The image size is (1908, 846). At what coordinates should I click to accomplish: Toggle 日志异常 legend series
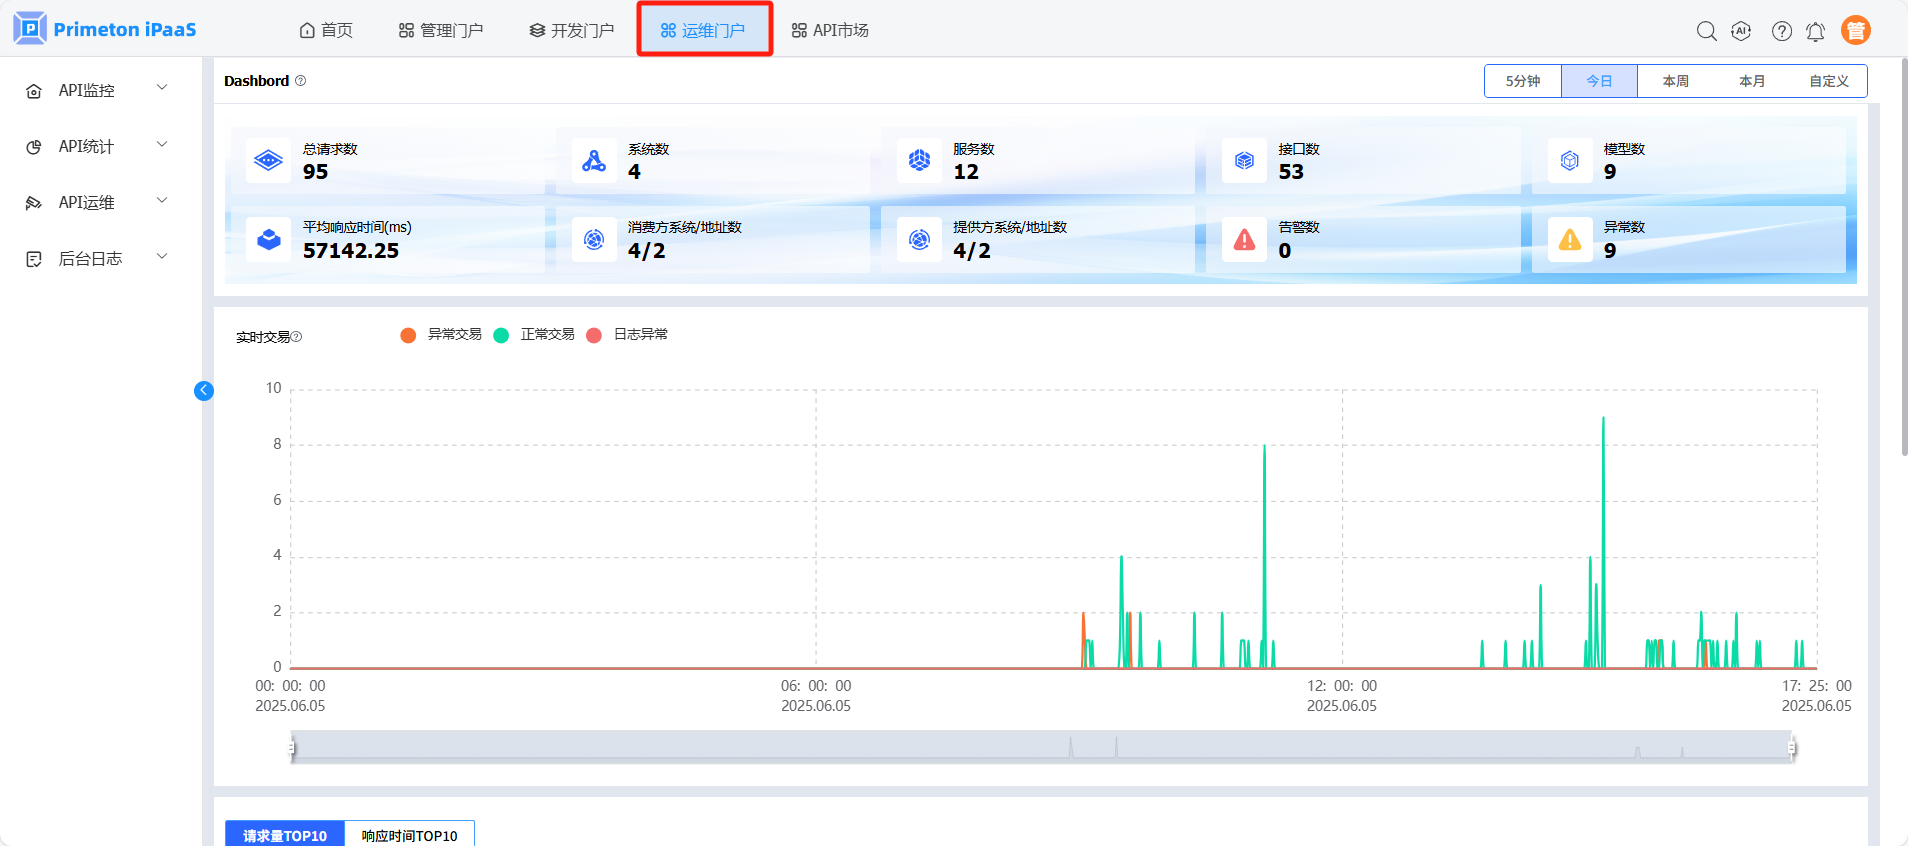[627, 335]
